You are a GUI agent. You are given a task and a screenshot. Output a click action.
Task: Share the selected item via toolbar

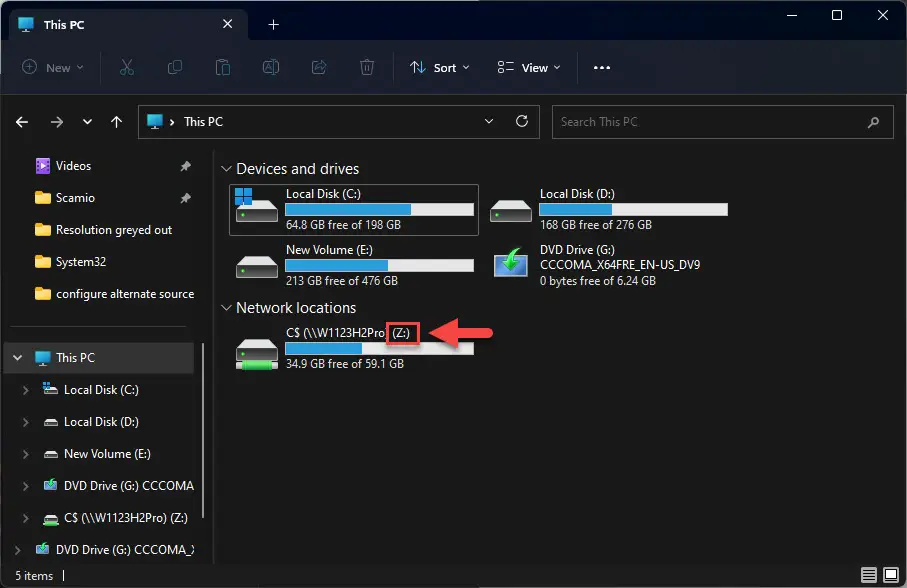click(318, 67)
